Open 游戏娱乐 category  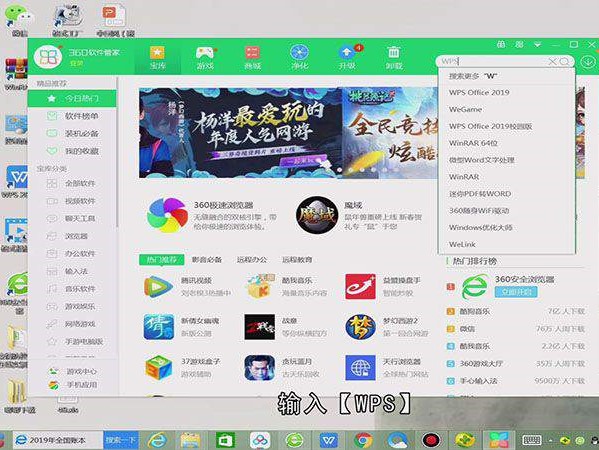pyautogui.click(x=72, y=306)
